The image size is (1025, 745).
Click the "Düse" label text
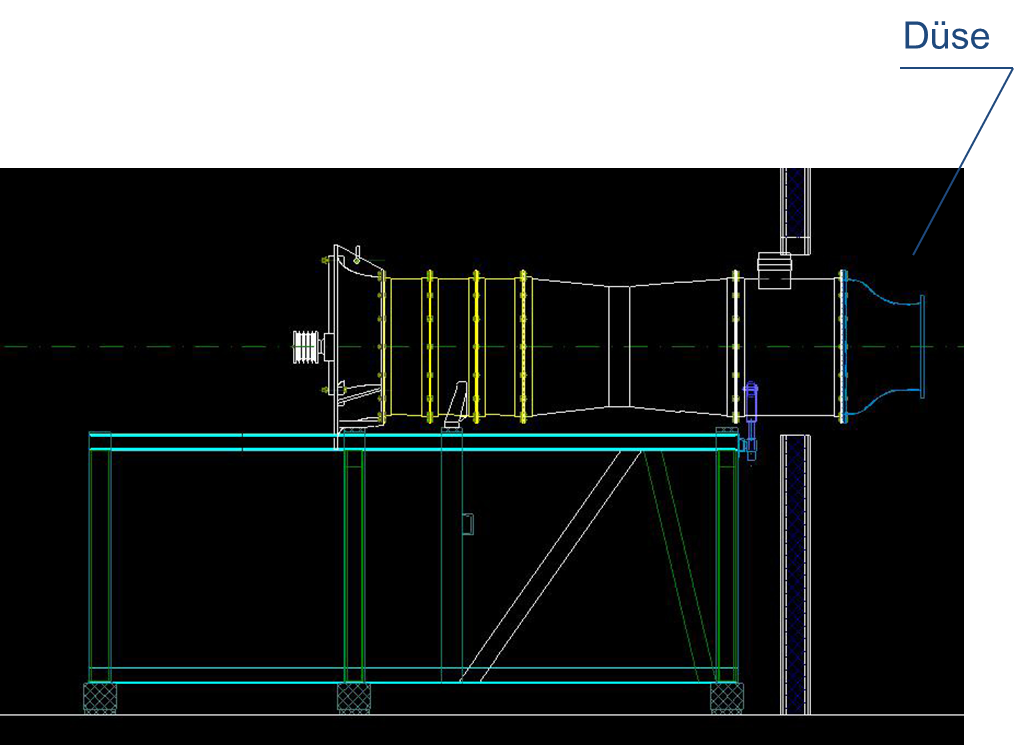click(x=946, y=36)
